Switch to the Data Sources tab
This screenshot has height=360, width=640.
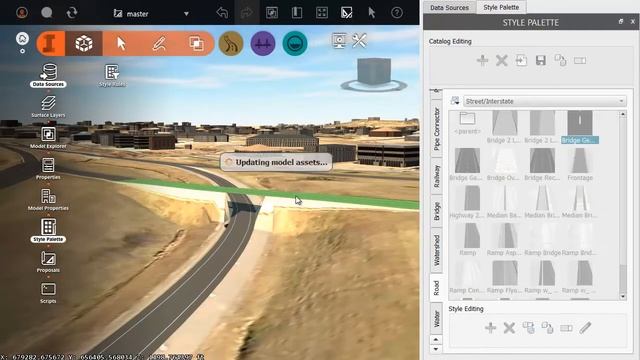449,7
